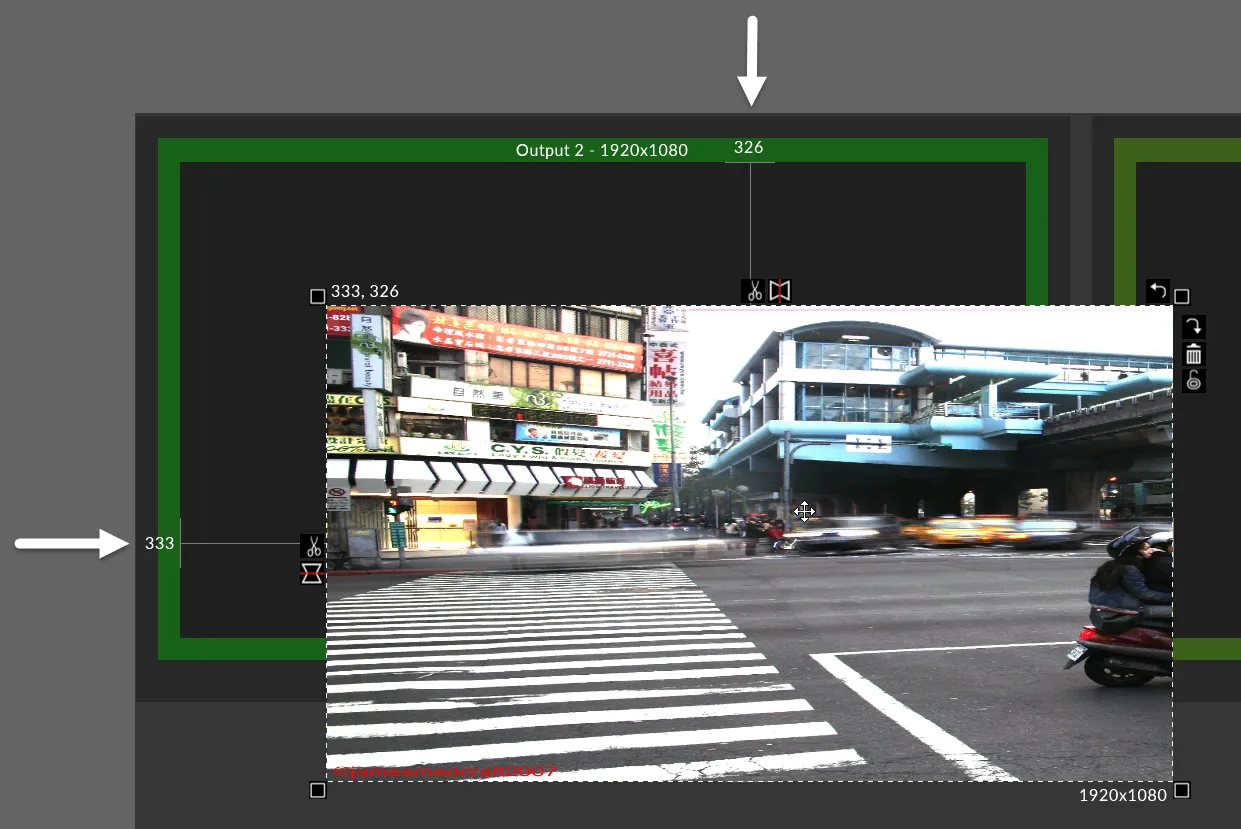Screen dimensions: 1241x829
Task: Delete the street photo using the trash icon
Action: [x=1193, y=353]
